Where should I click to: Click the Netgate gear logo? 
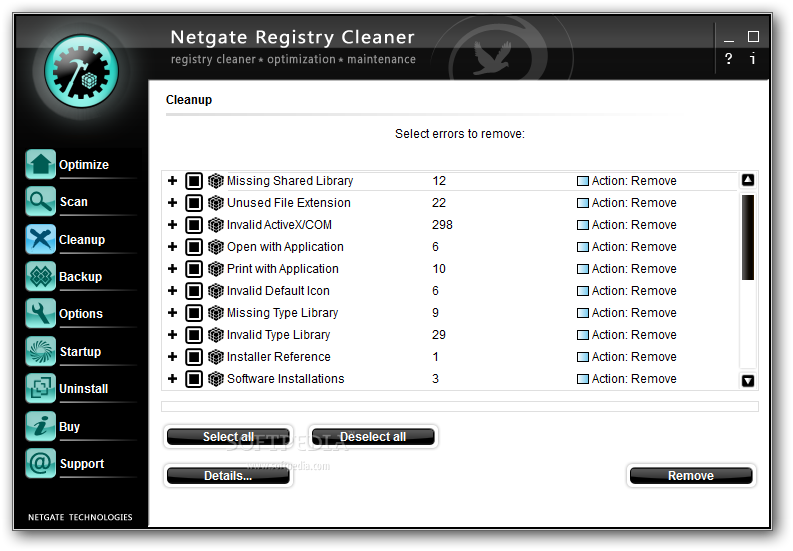81,71
